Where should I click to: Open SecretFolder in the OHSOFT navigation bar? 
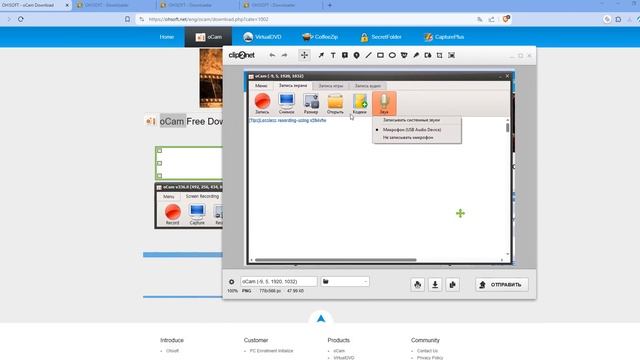point(381,37)
